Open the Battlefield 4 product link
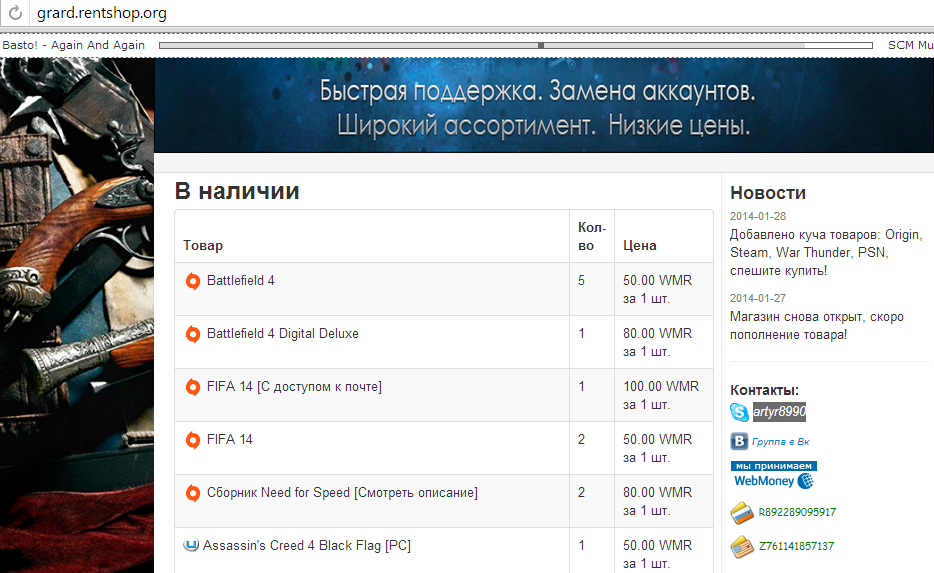This screenshot has height=573, width=934. (x=241, y=281)
